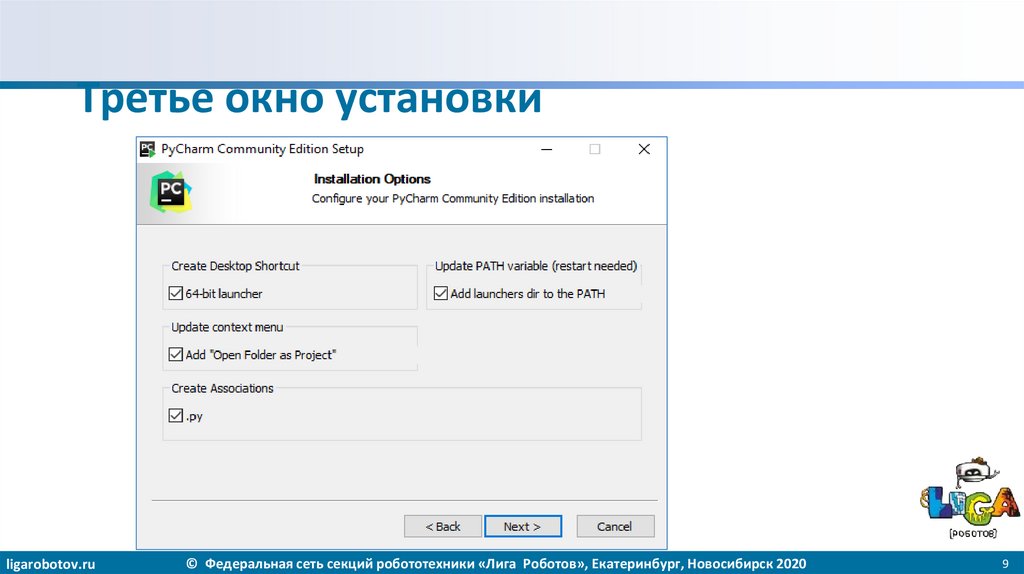Click the Configure your PyCharm installation subtitle
The image size is (1024, 574).
tap(453, 199)
